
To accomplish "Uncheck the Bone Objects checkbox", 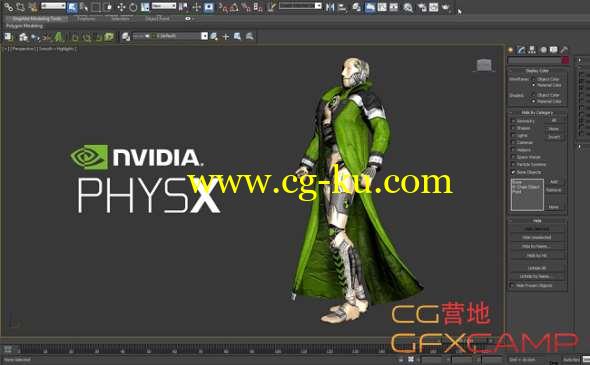I will (513, 172).
